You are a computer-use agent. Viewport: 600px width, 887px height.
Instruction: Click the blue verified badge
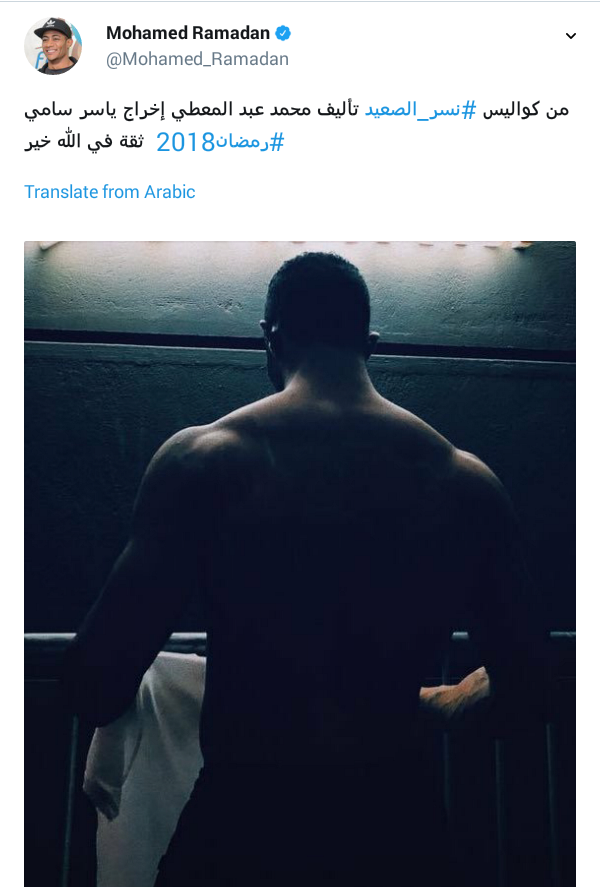point(283,33)
